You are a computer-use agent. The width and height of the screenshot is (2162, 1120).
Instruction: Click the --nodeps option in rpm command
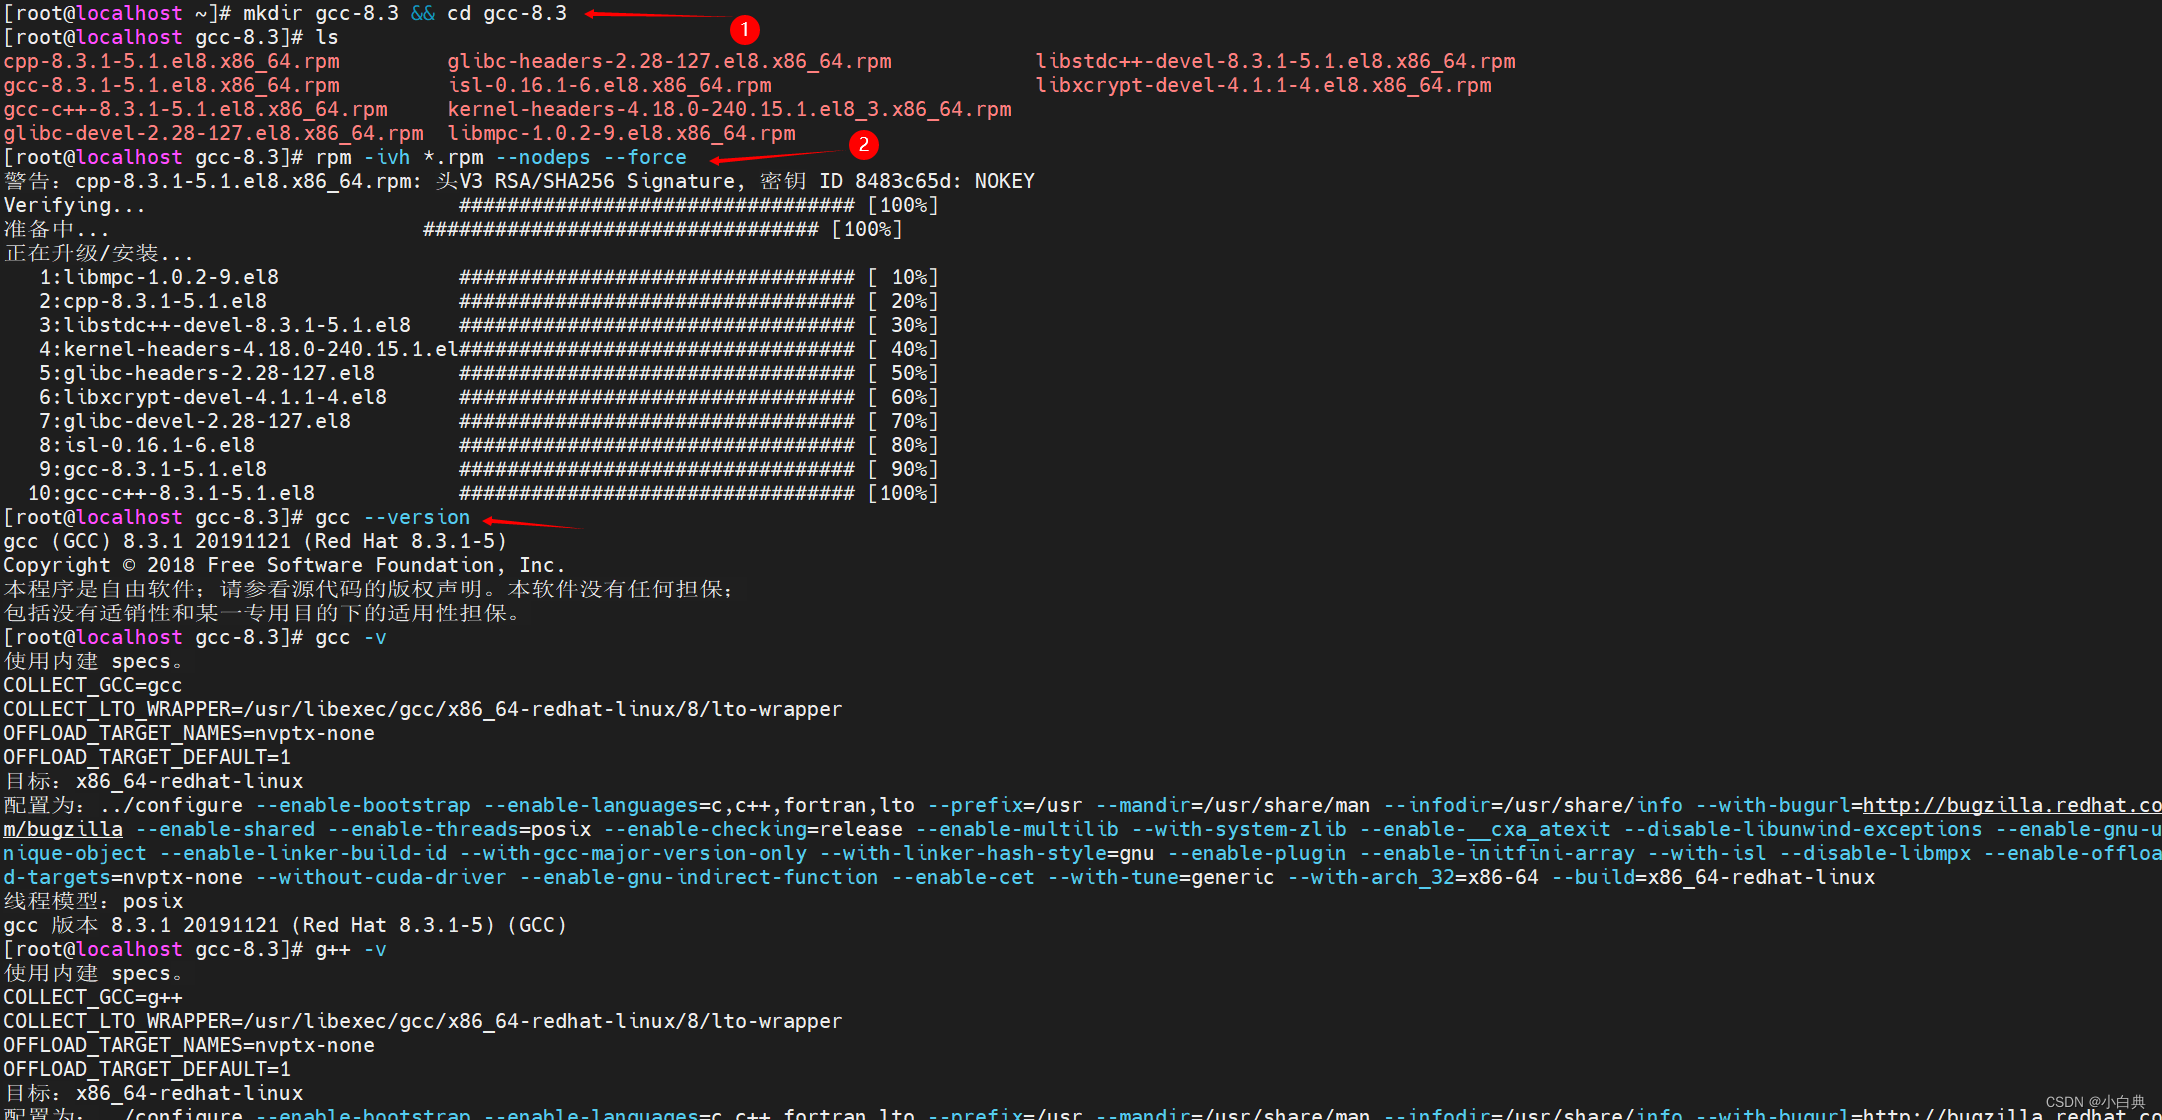(x=543, y=157)
